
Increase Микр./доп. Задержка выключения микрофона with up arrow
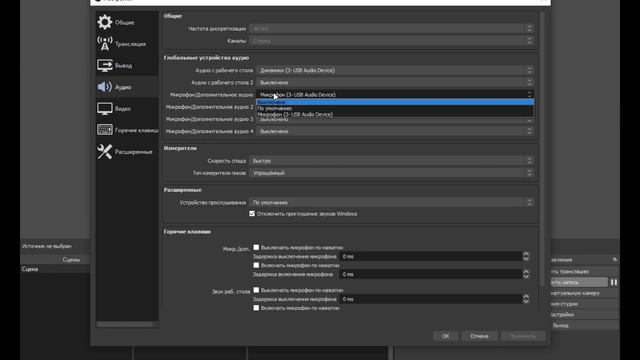point(526,254)
